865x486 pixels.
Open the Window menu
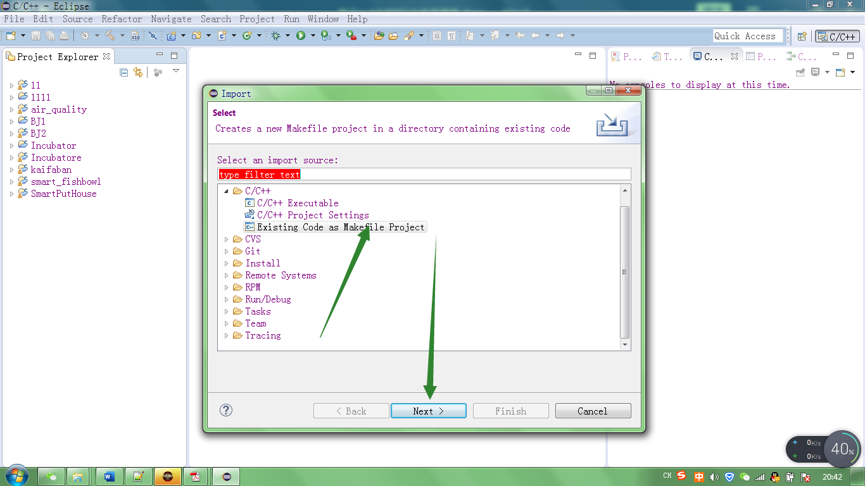point(323,19)
